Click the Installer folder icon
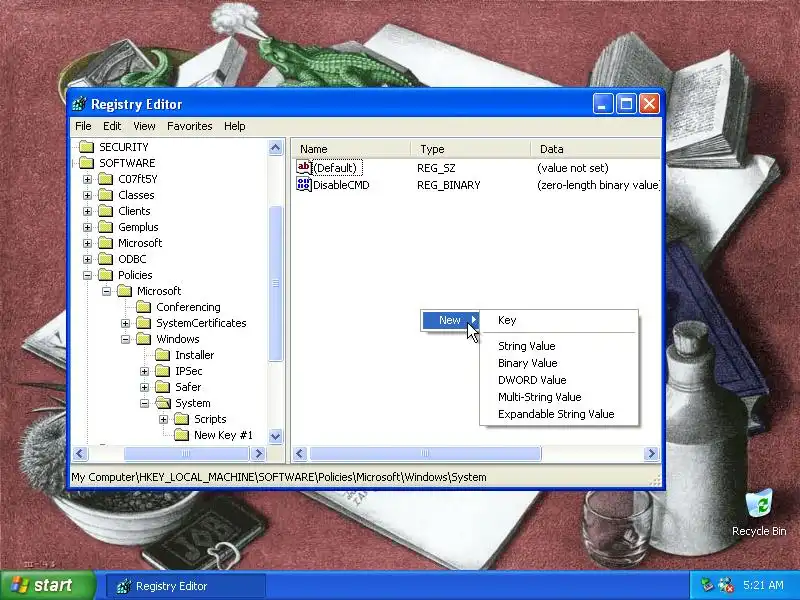Screen dimensions: 800x600 coord(163,355)
